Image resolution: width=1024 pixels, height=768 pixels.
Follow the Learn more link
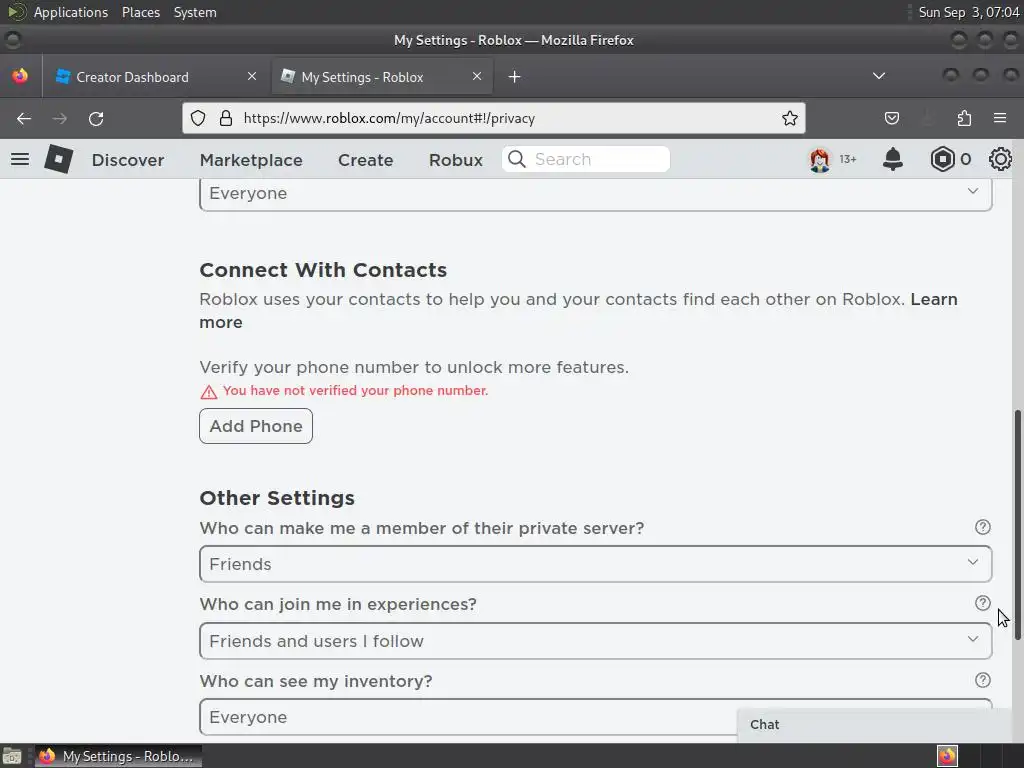(x=934, y=299)
